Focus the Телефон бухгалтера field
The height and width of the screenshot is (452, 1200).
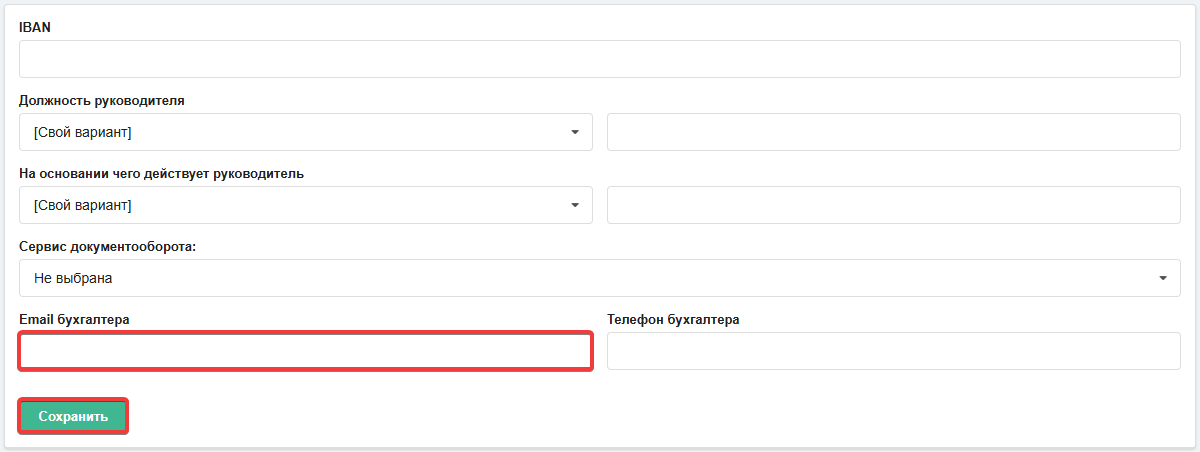click(x=894, y=351)
